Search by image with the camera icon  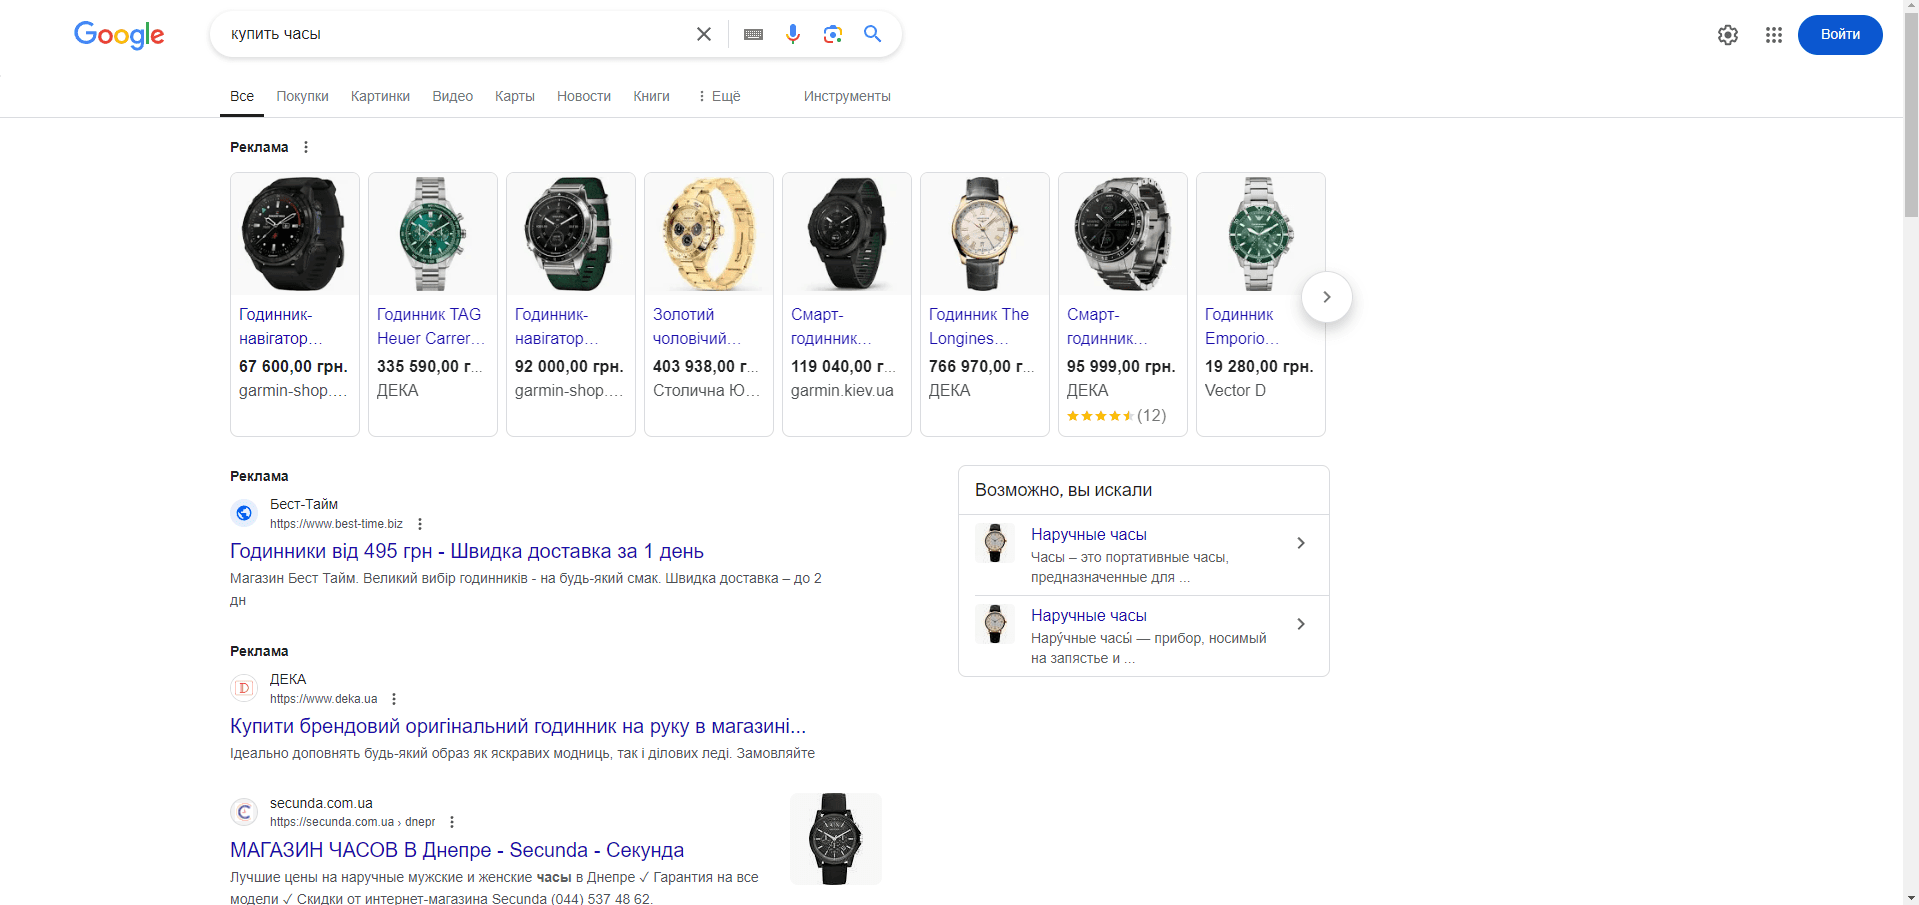pyautogui.click(x=832, y=34)
